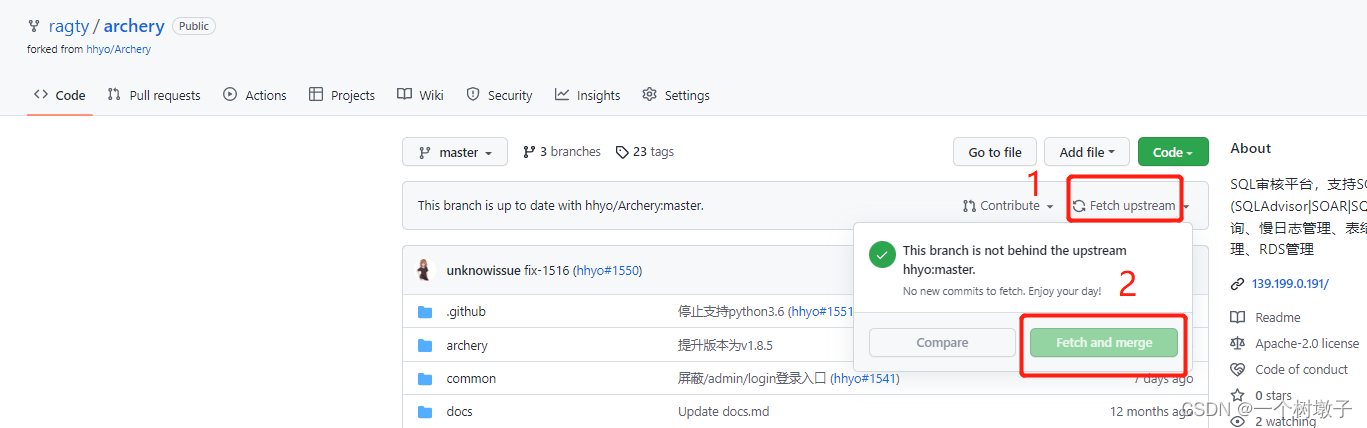Open the 屏蔽/admin/login登录入口 commit message
The image size is (1367, 428).
pos(752,378)
